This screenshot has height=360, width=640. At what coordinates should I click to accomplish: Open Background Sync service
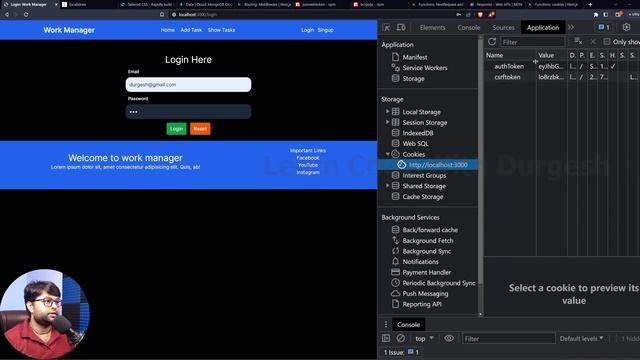tap(427, 251)
